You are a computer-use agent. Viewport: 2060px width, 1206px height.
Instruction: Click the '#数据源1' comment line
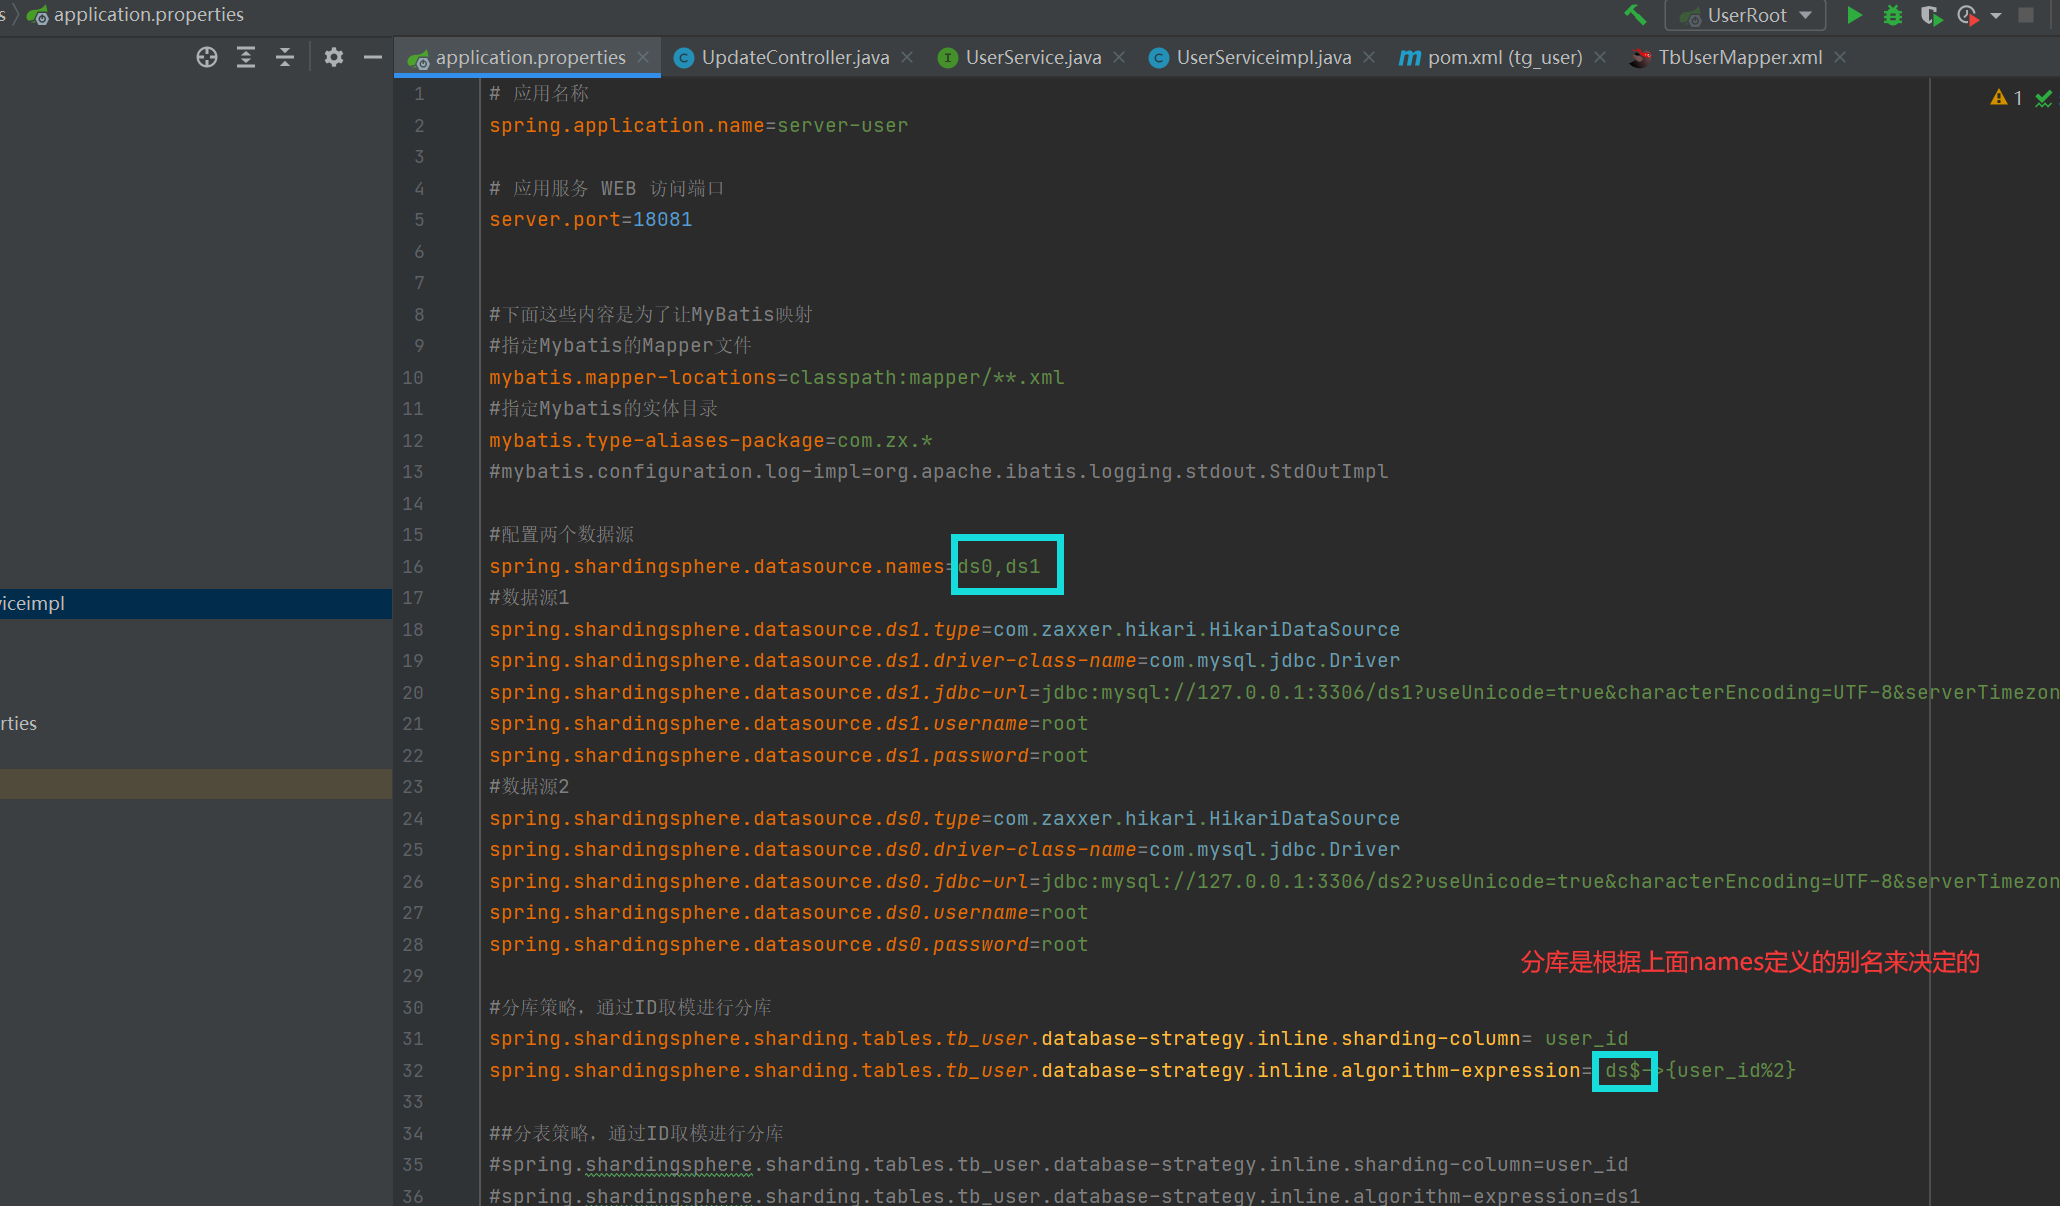click(529, 597)
